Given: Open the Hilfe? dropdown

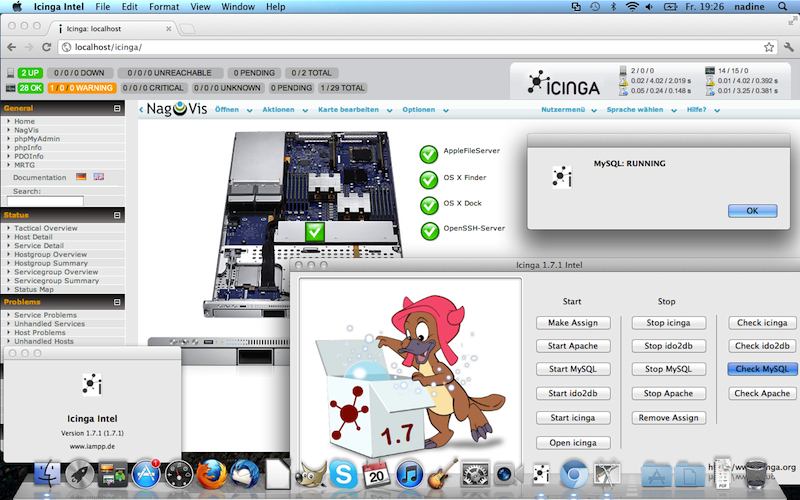Looking at the screenshot, I should point(703,110).
